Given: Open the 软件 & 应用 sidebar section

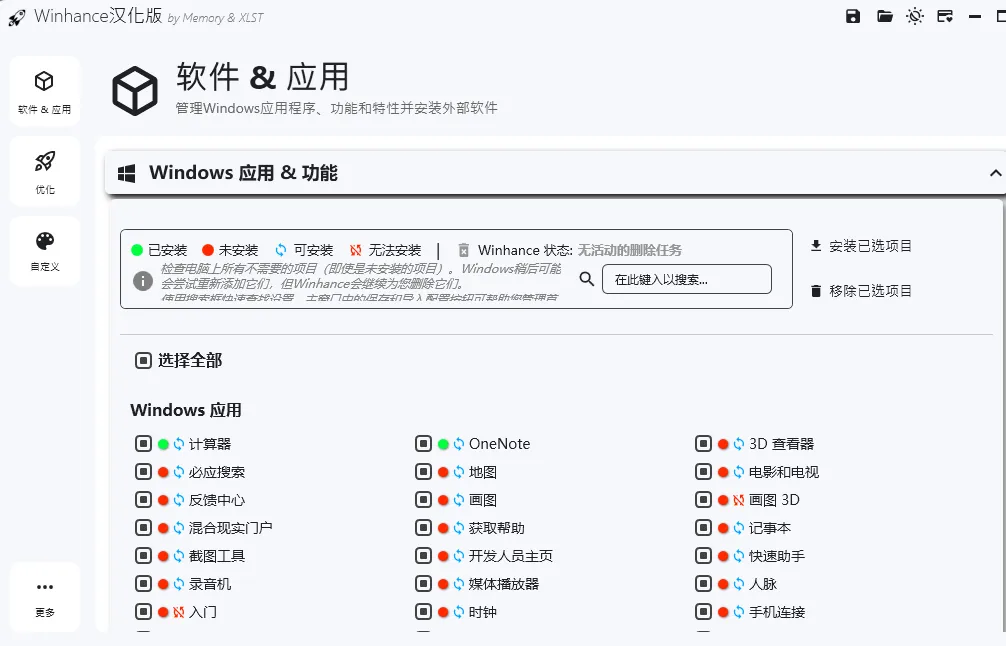Looking at the screenshot, I should 44,90.
